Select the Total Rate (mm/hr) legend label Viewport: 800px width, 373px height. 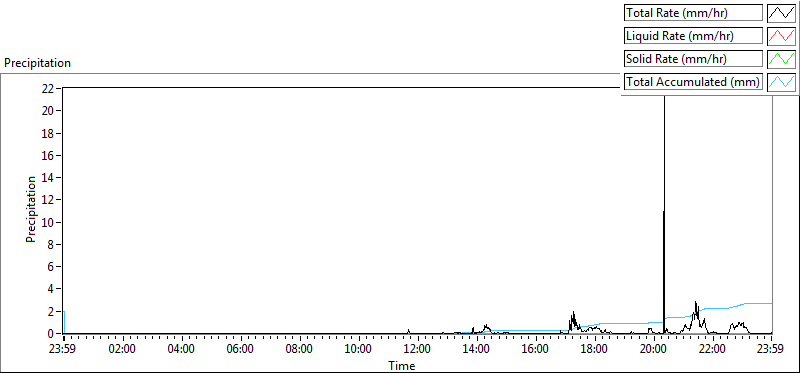tap(693, 13)
